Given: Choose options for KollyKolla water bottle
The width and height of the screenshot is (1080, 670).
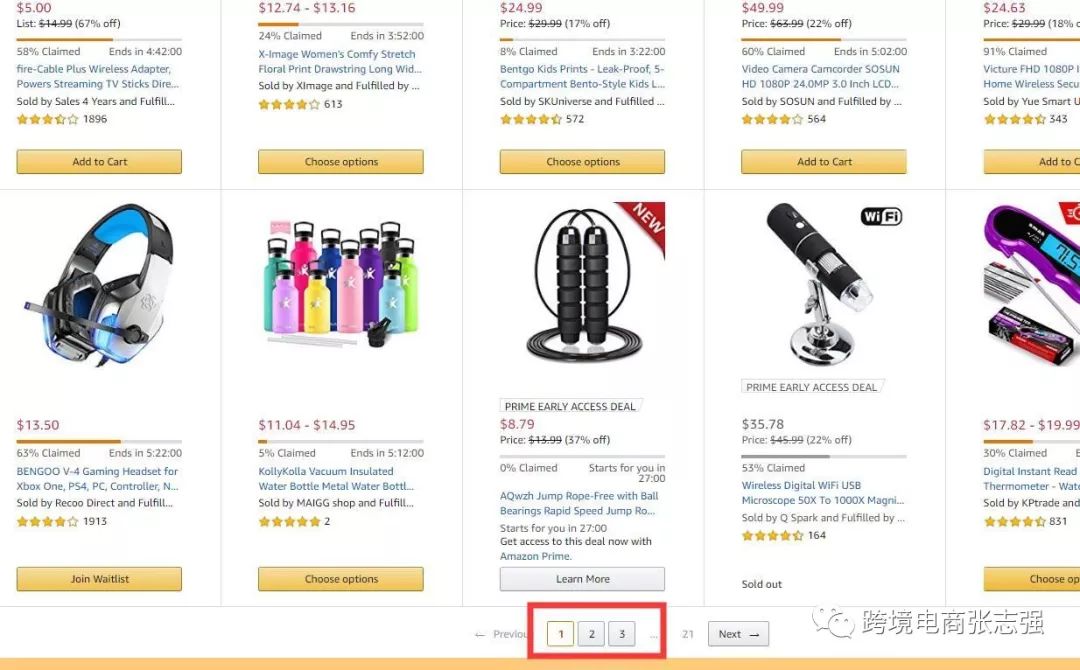Looking at the screenshot, I should [x=341, y=579].
